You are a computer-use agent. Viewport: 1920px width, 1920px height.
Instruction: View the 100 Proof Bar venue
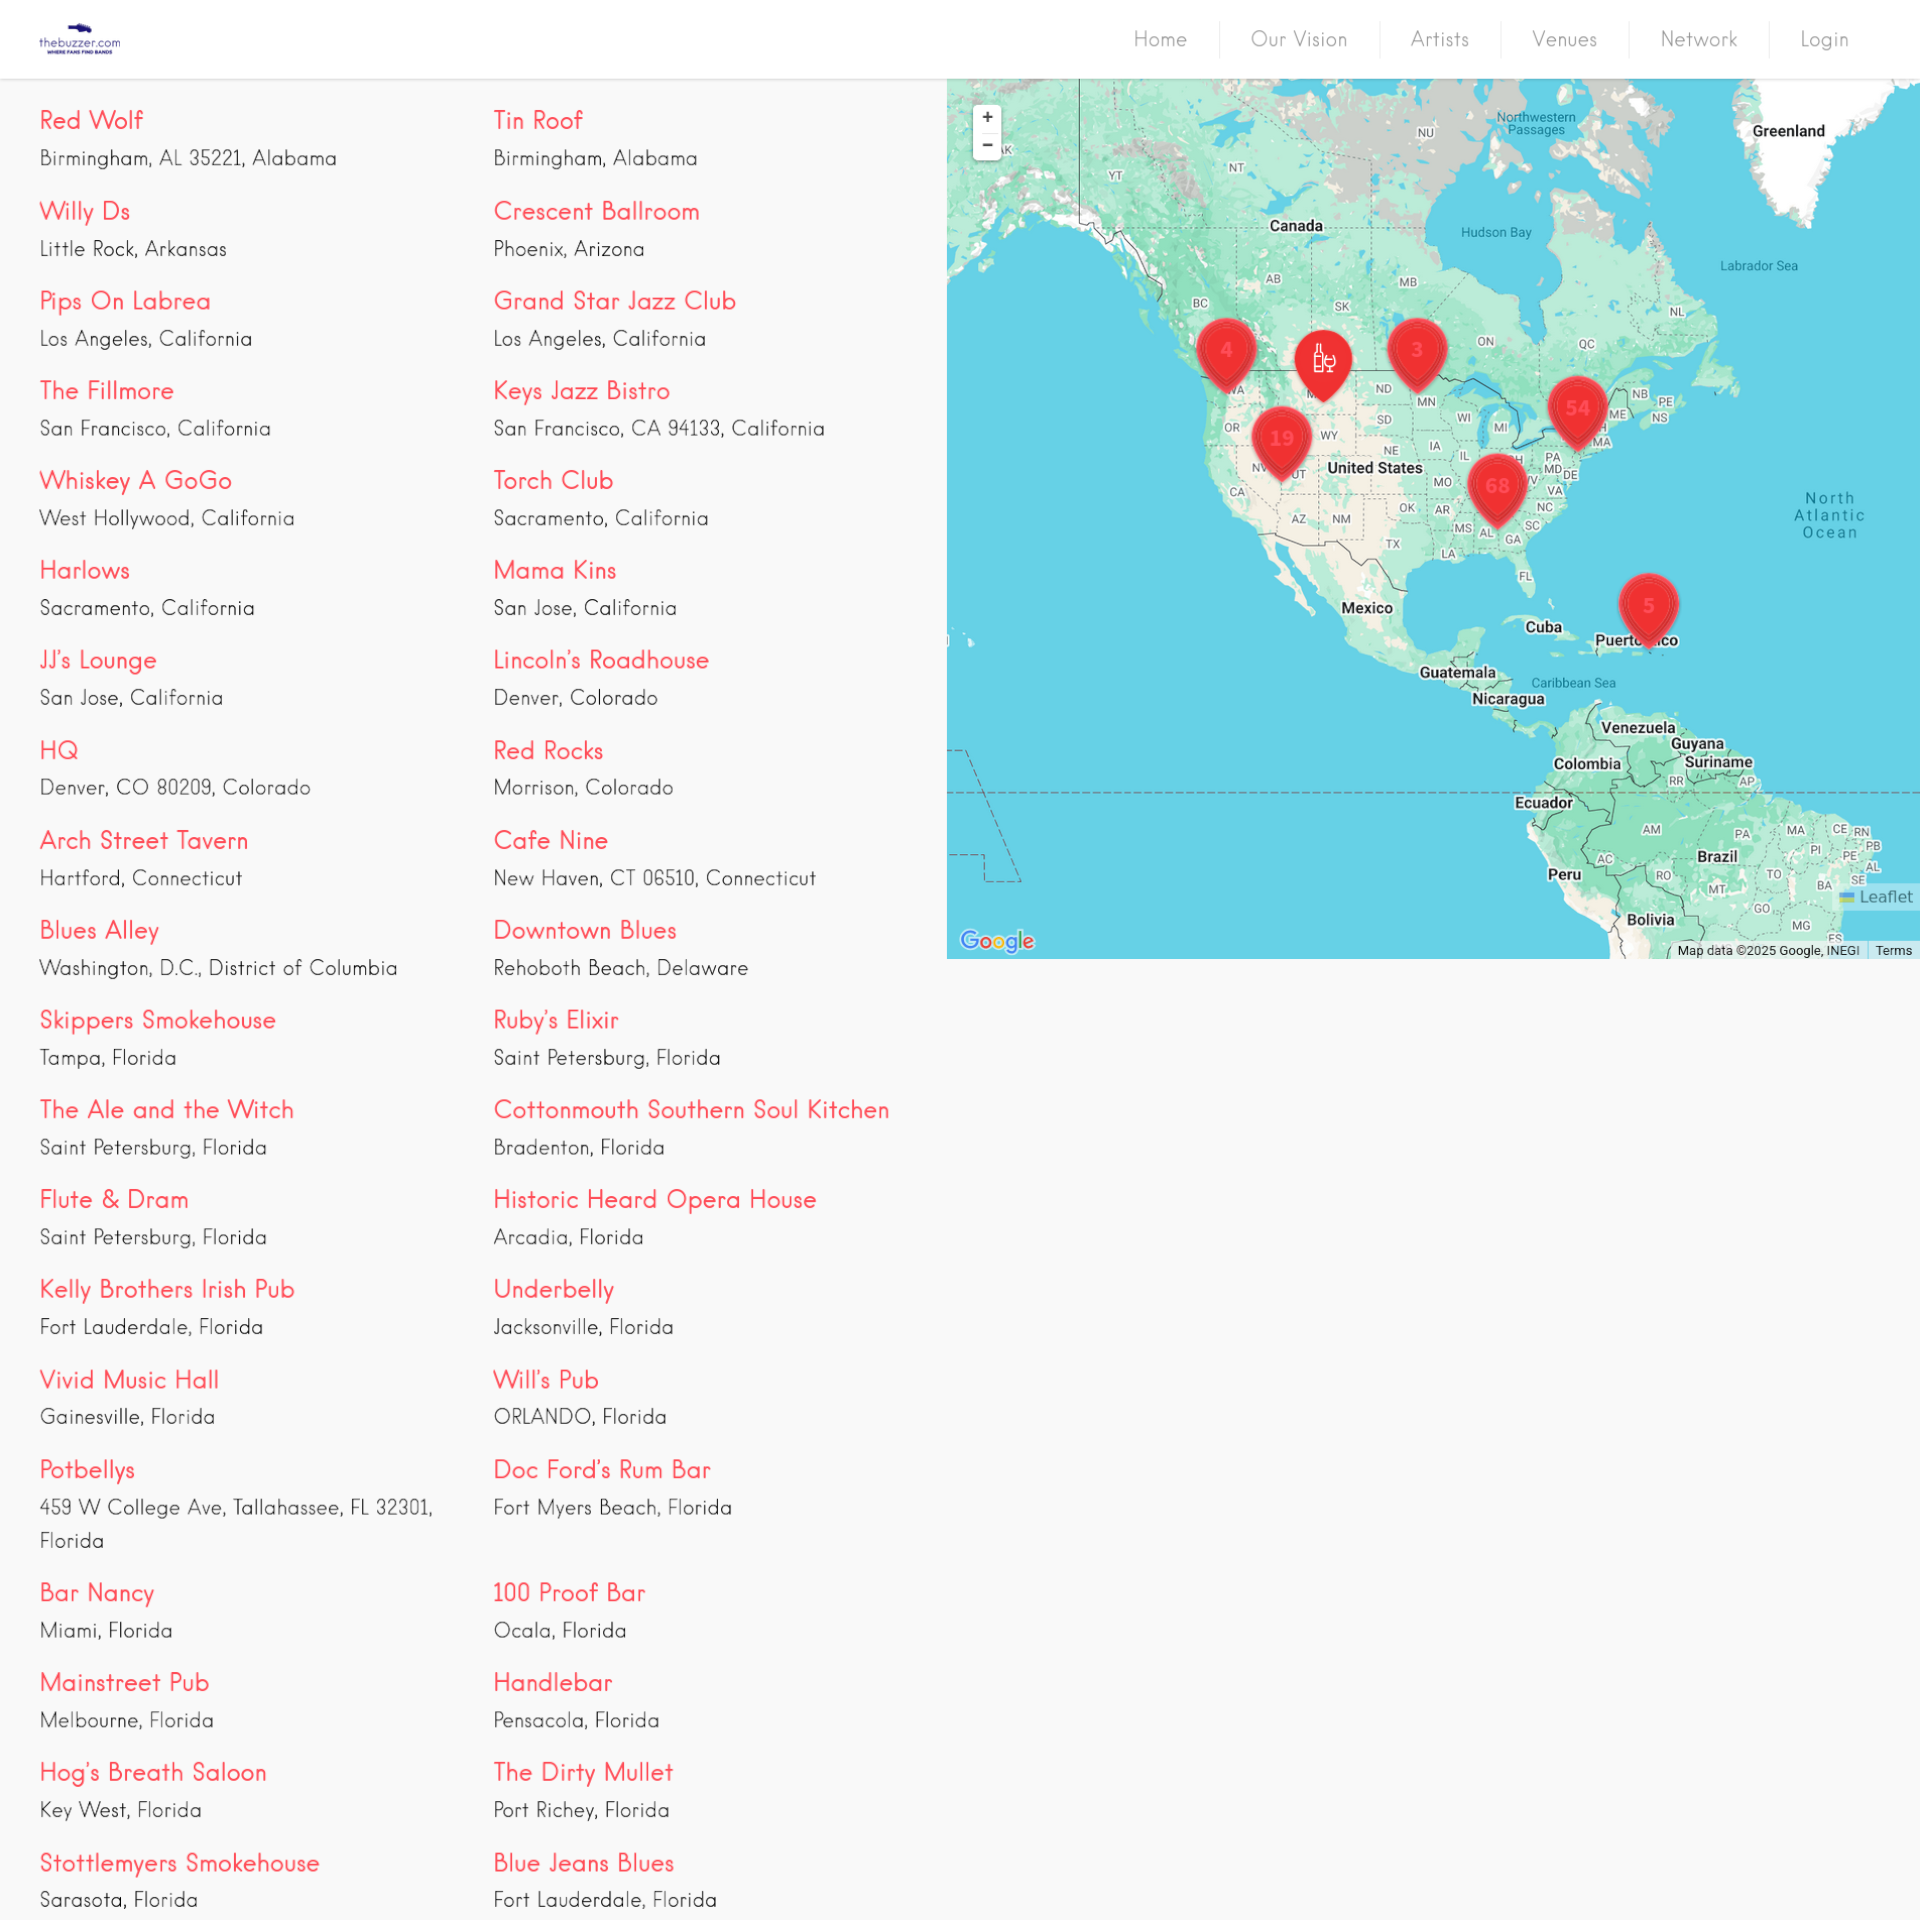[x=569, y=1594]
